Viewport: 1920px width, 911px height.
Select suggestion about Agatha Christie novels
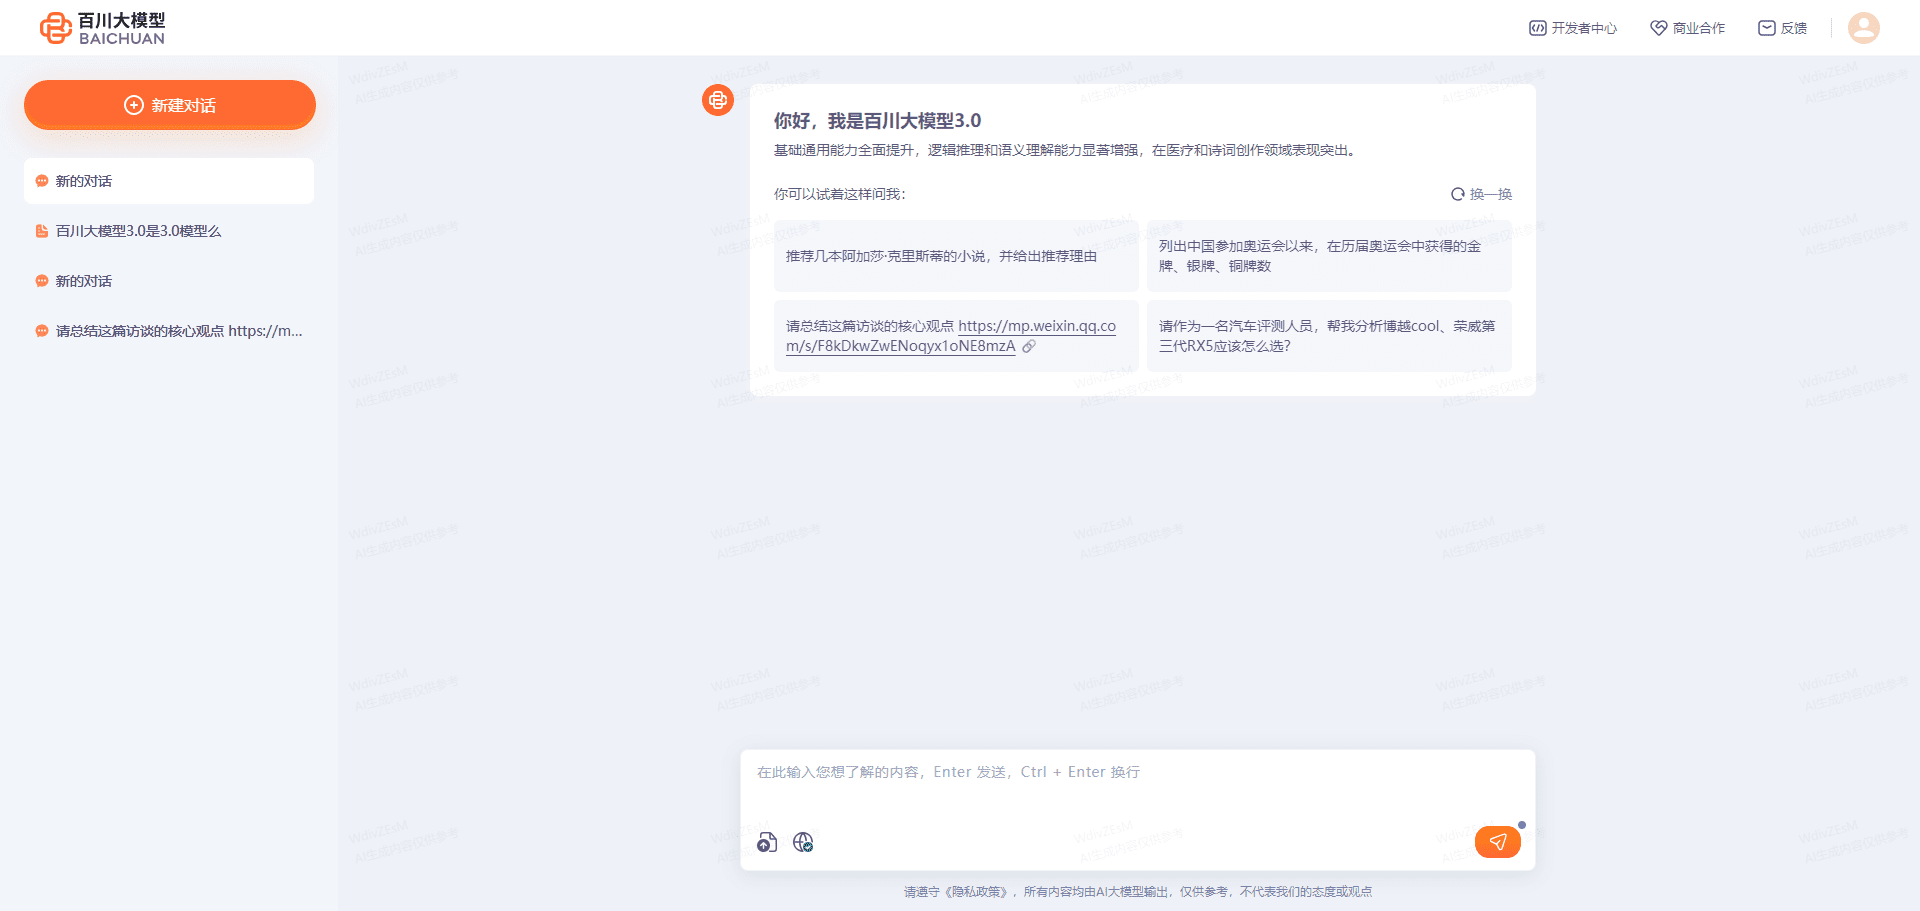[956, 256]
